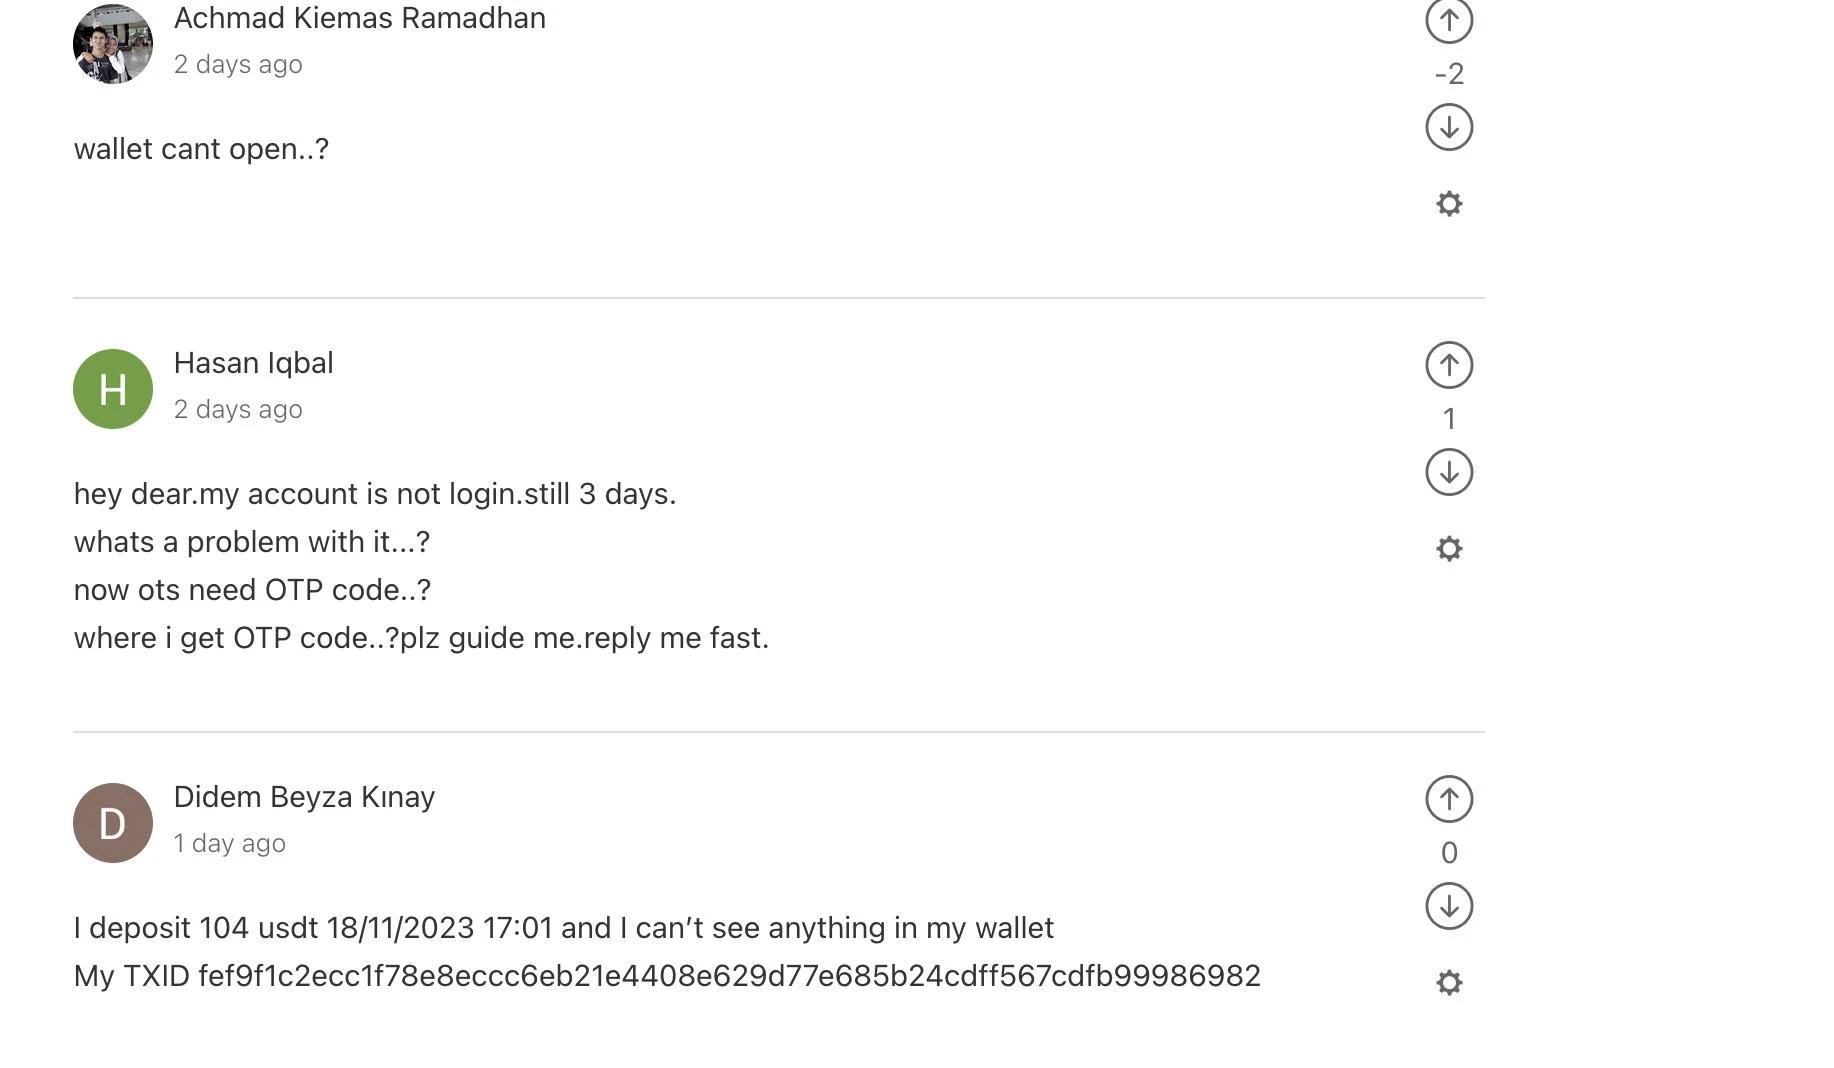Open gear options for Achmad's comment

click(x=1448, y=204)
